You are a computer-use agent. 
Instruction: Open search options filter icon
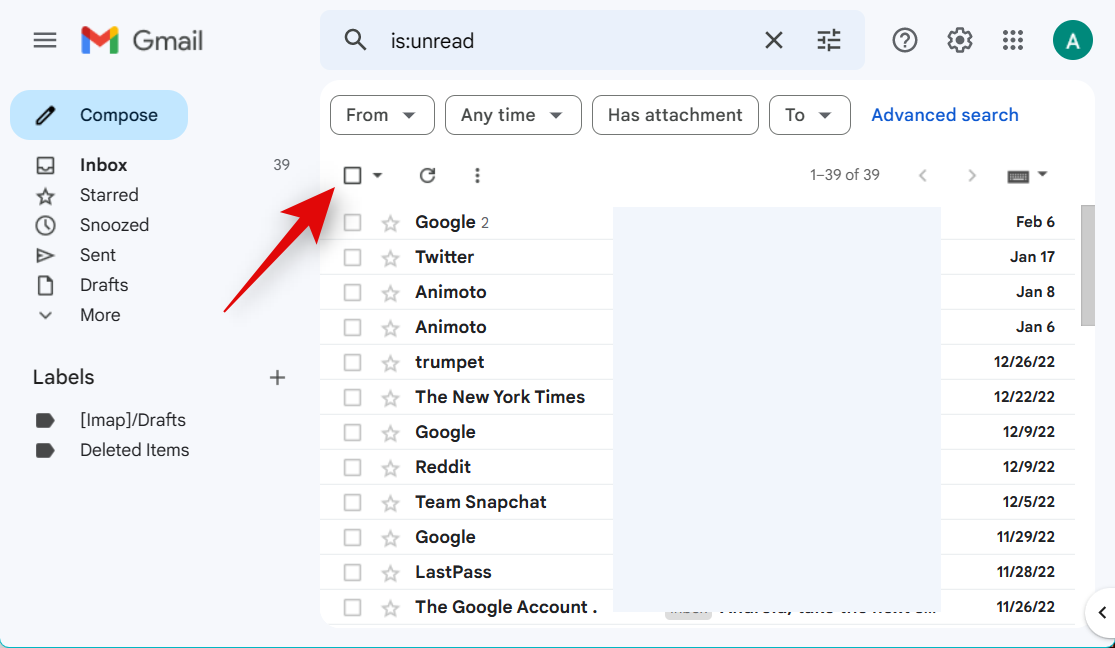point(829,40)
